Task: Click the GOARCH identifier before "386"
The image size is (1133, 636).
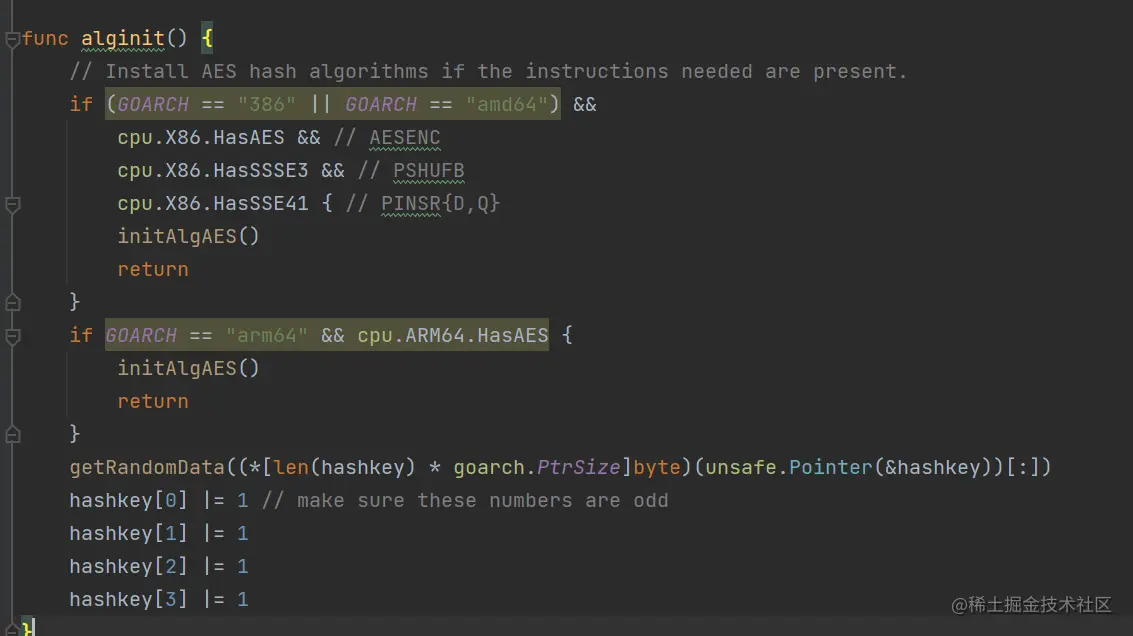Action: click(x=153, y=105)
